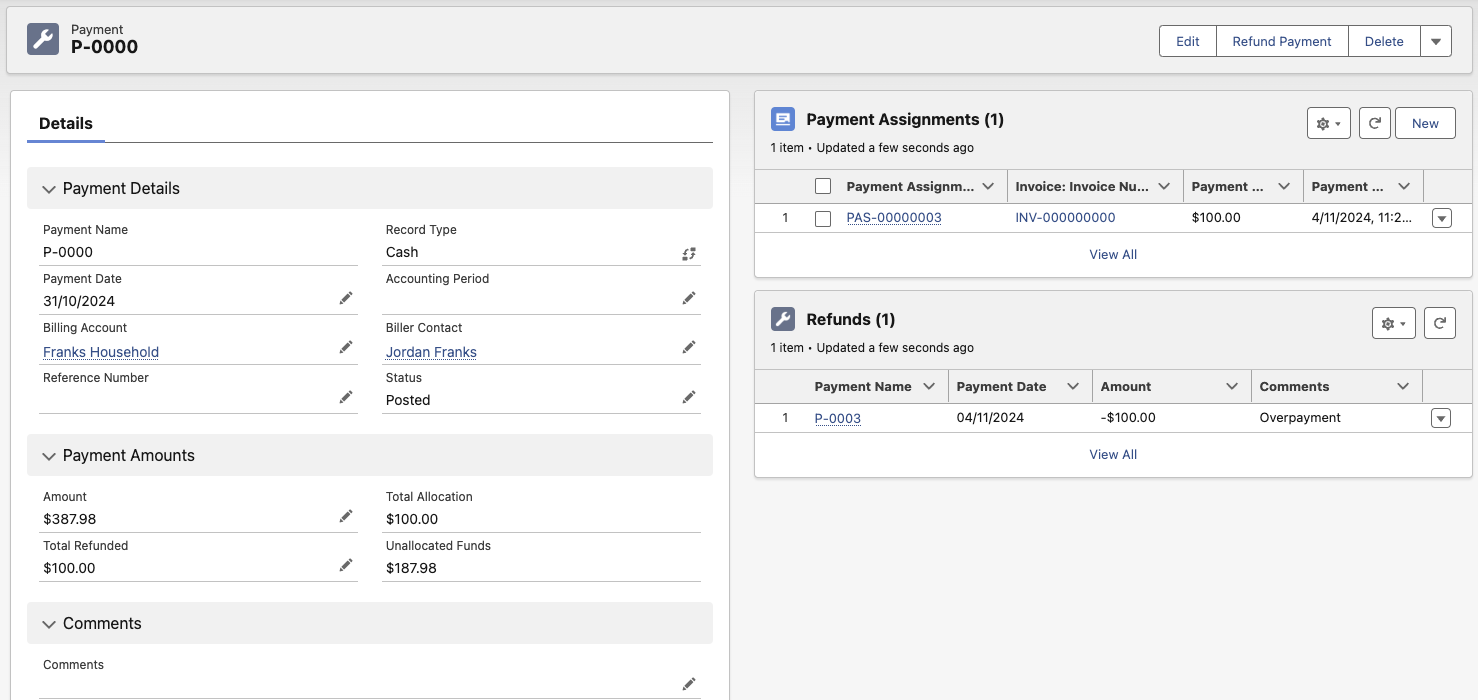Edit the Amount using its pencil icon
This screenshot has width=1478, height=700.
click(345, 515)
